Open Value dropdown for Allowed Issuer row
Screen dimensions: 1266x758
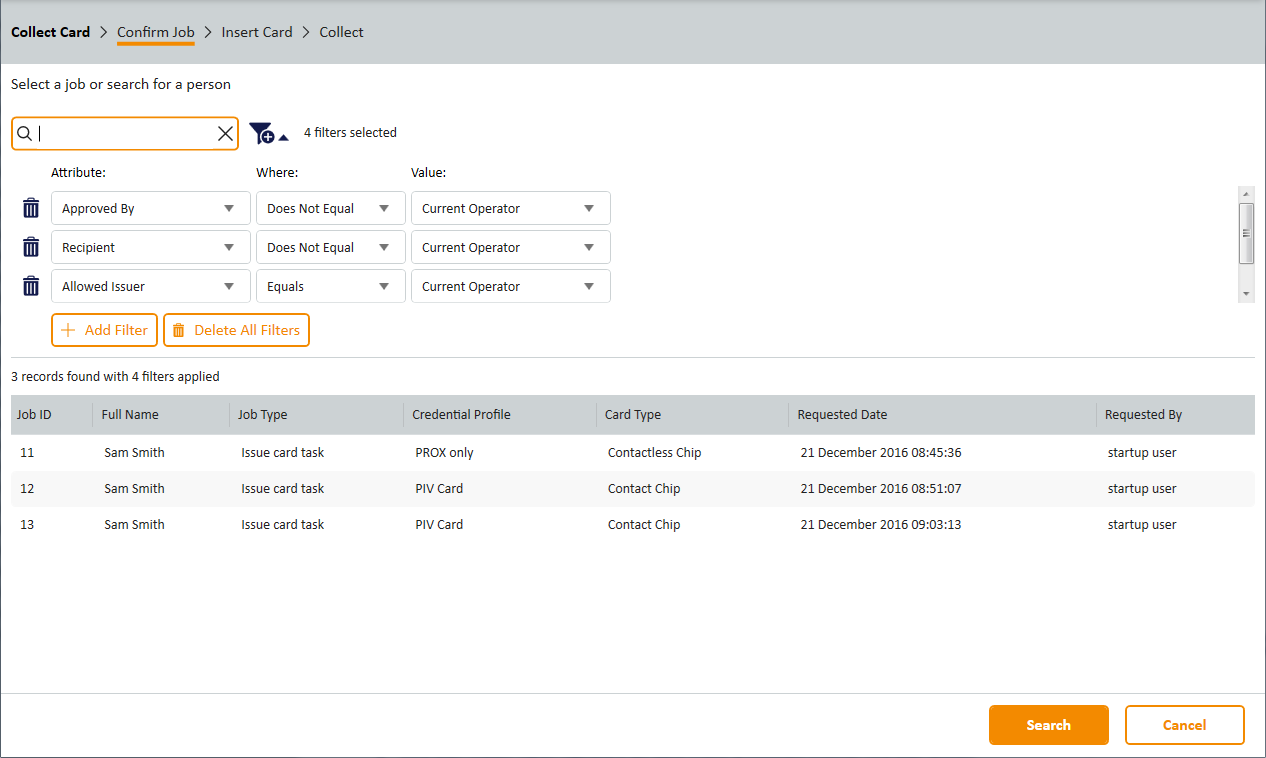coord(510,286)
